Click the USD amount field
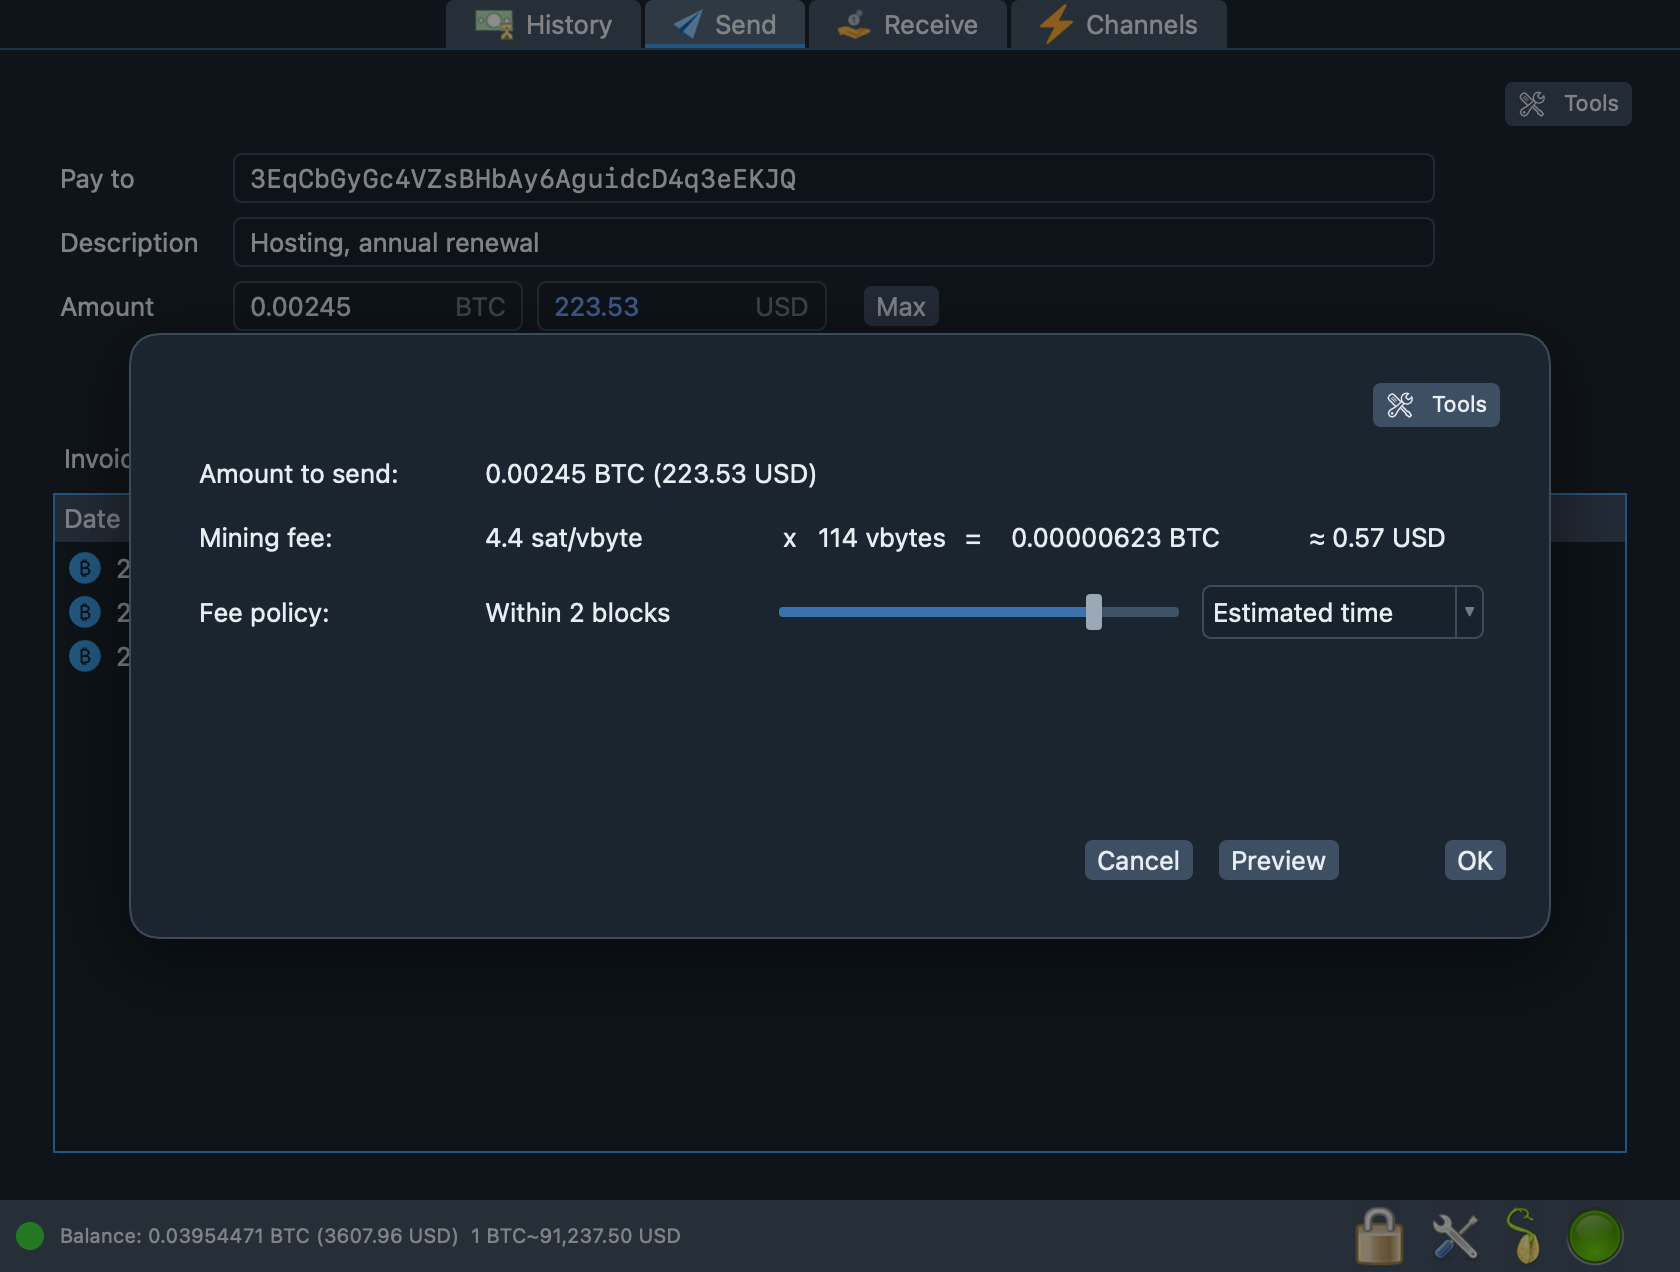Screen dimensions: 1680x1272 tap(682, 306)
